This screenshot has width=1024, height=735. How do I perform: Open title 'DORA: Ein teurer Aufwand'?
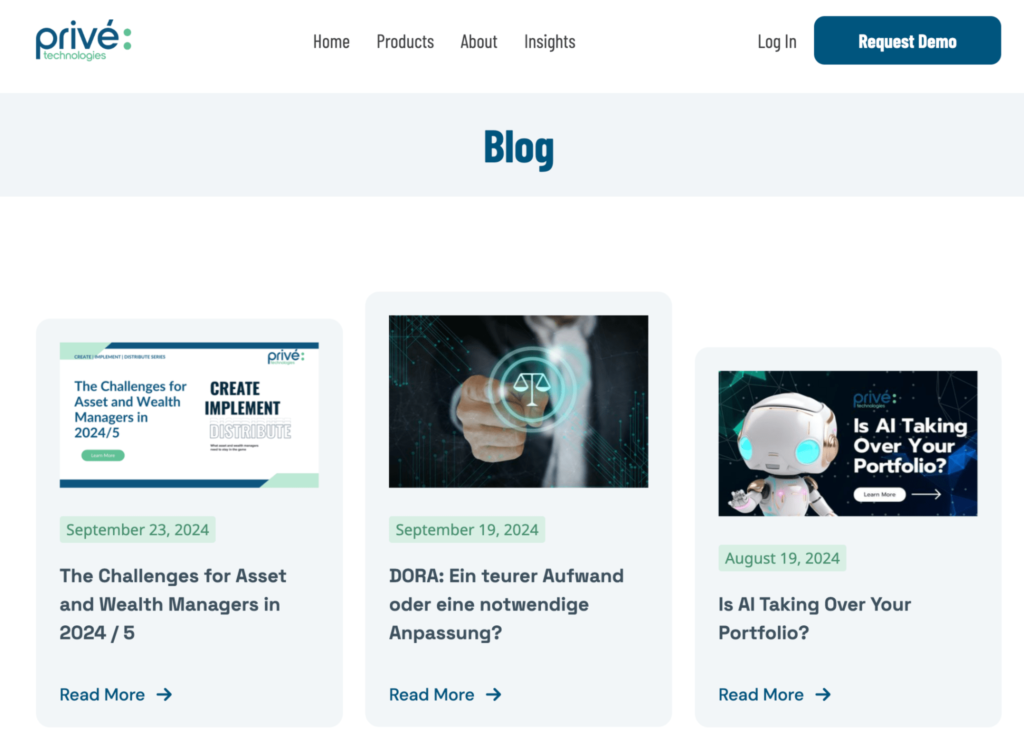(x=507, y=604)
